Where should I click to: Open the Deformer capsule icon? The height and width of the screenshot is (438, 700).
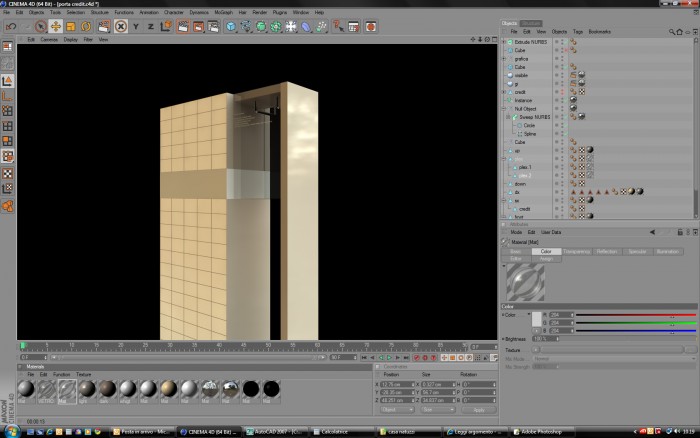click(305, 27)
